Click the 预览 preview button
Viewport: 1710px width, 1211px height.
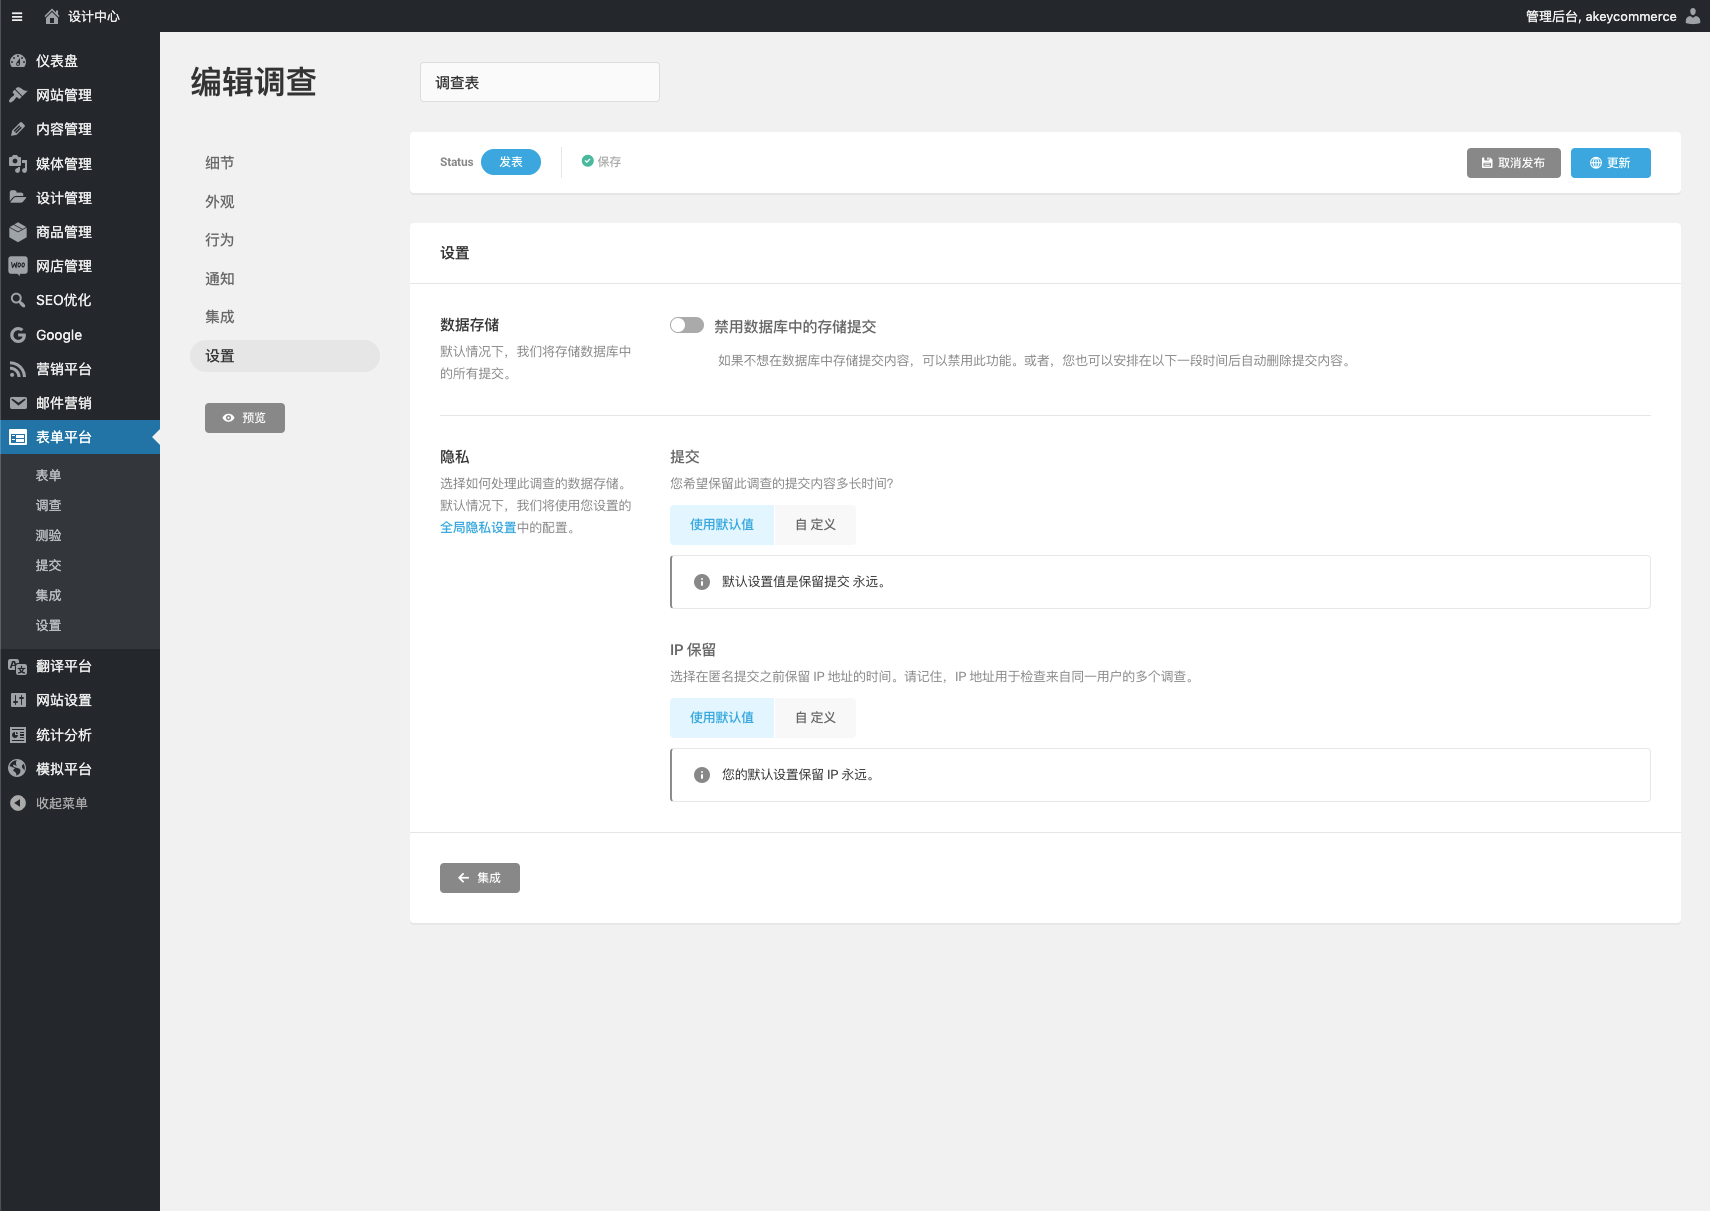coord(245,418)
